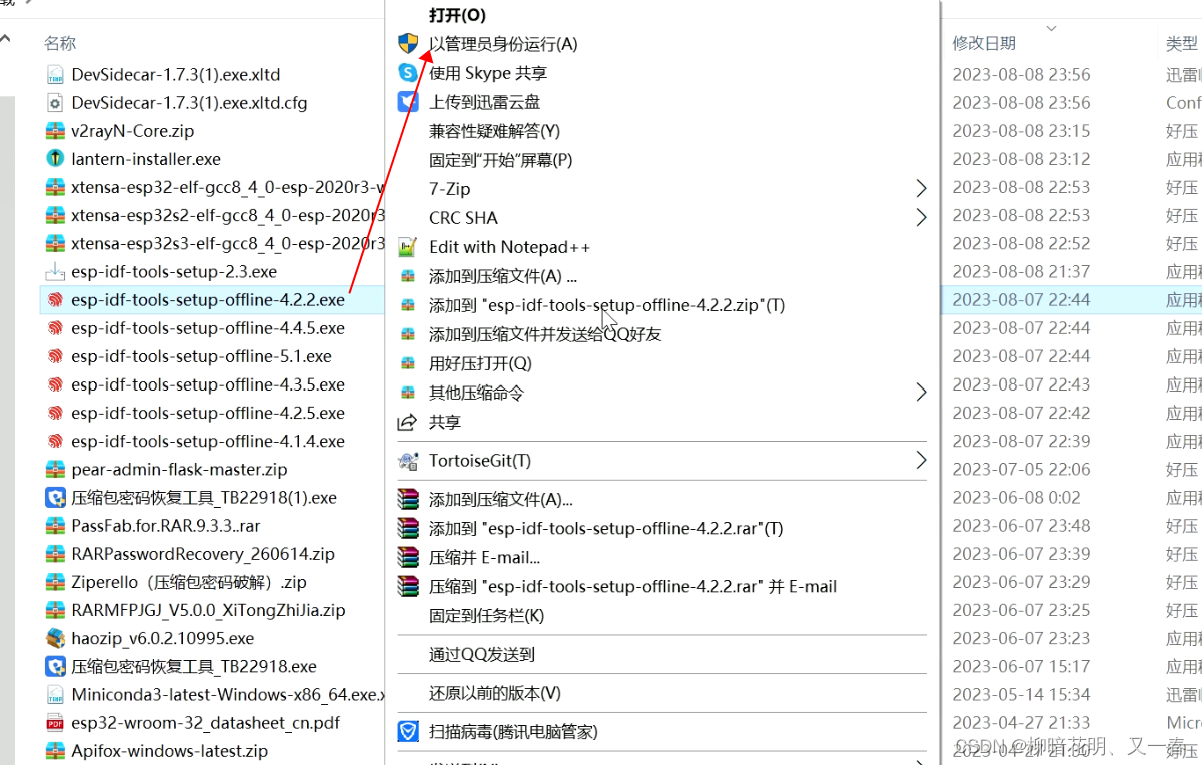Image resolution: width=1202 pixels, height=765 pixels.
Task: Click the Haozip icon beside 用好压打开(Q)
Action: tap(407, 363)
